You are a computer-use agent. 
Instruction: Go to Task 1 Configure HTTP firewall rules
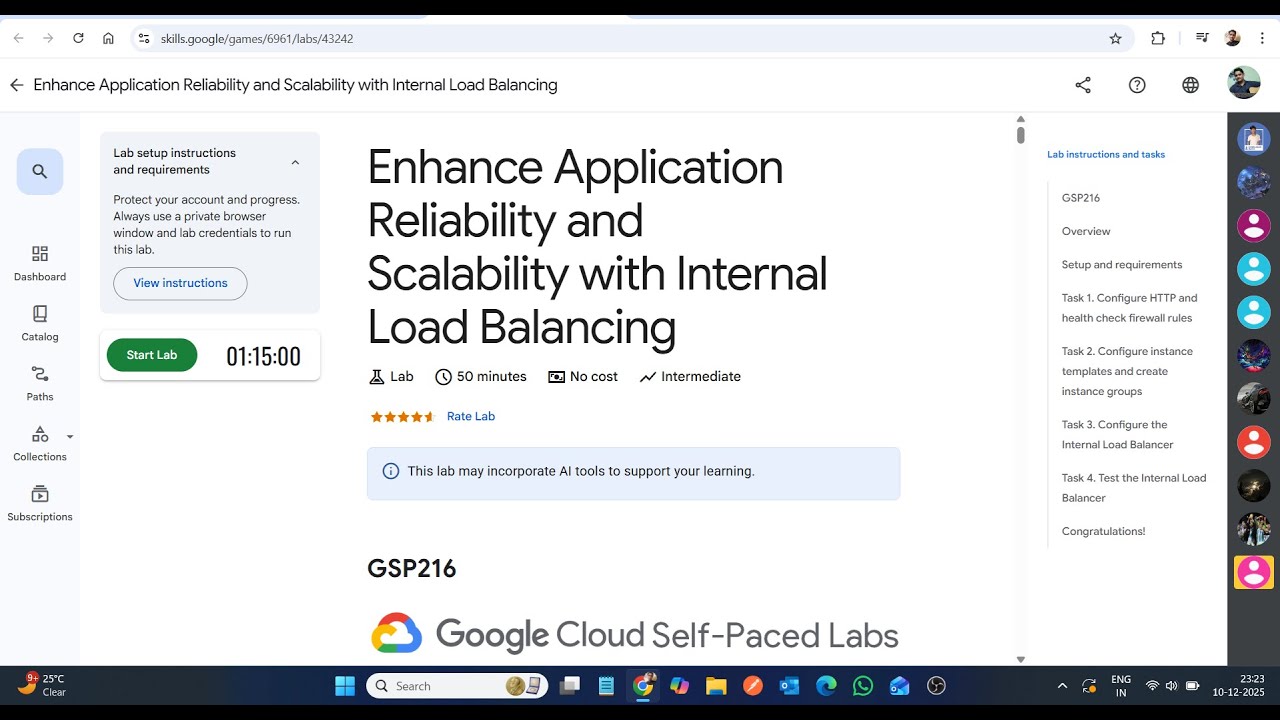(1129, 308)
